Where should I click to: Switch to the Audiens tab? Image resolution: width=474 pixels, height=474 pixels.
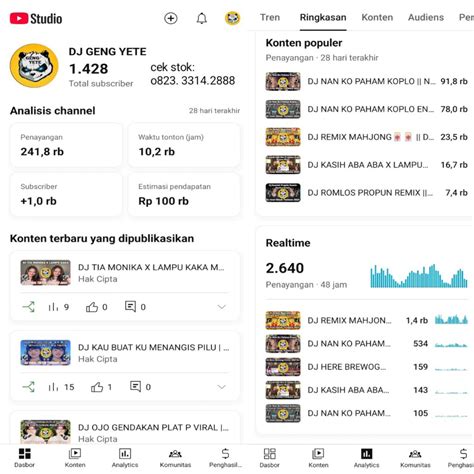[x=426, y=17]
